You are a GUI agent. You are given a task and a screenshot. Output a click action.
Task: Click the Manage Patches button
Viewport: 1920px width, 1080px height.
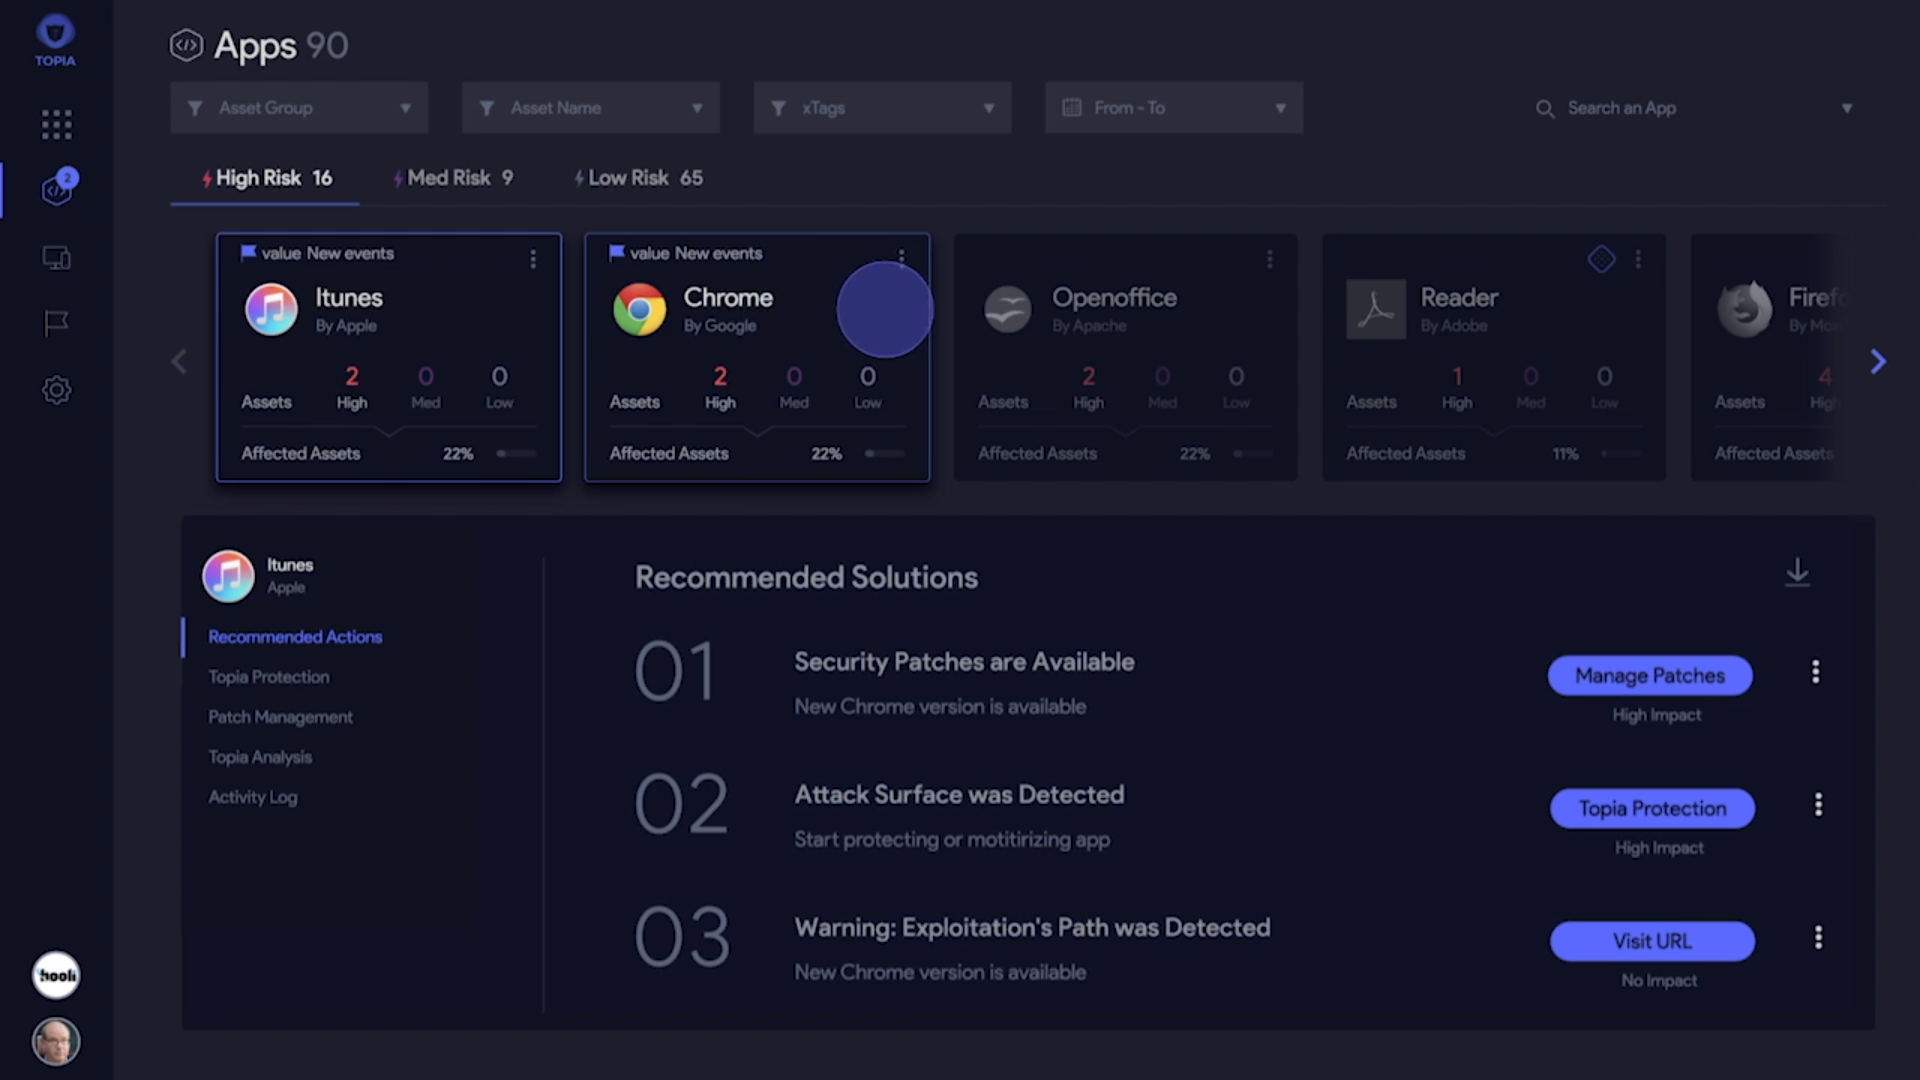[1649, 676]
